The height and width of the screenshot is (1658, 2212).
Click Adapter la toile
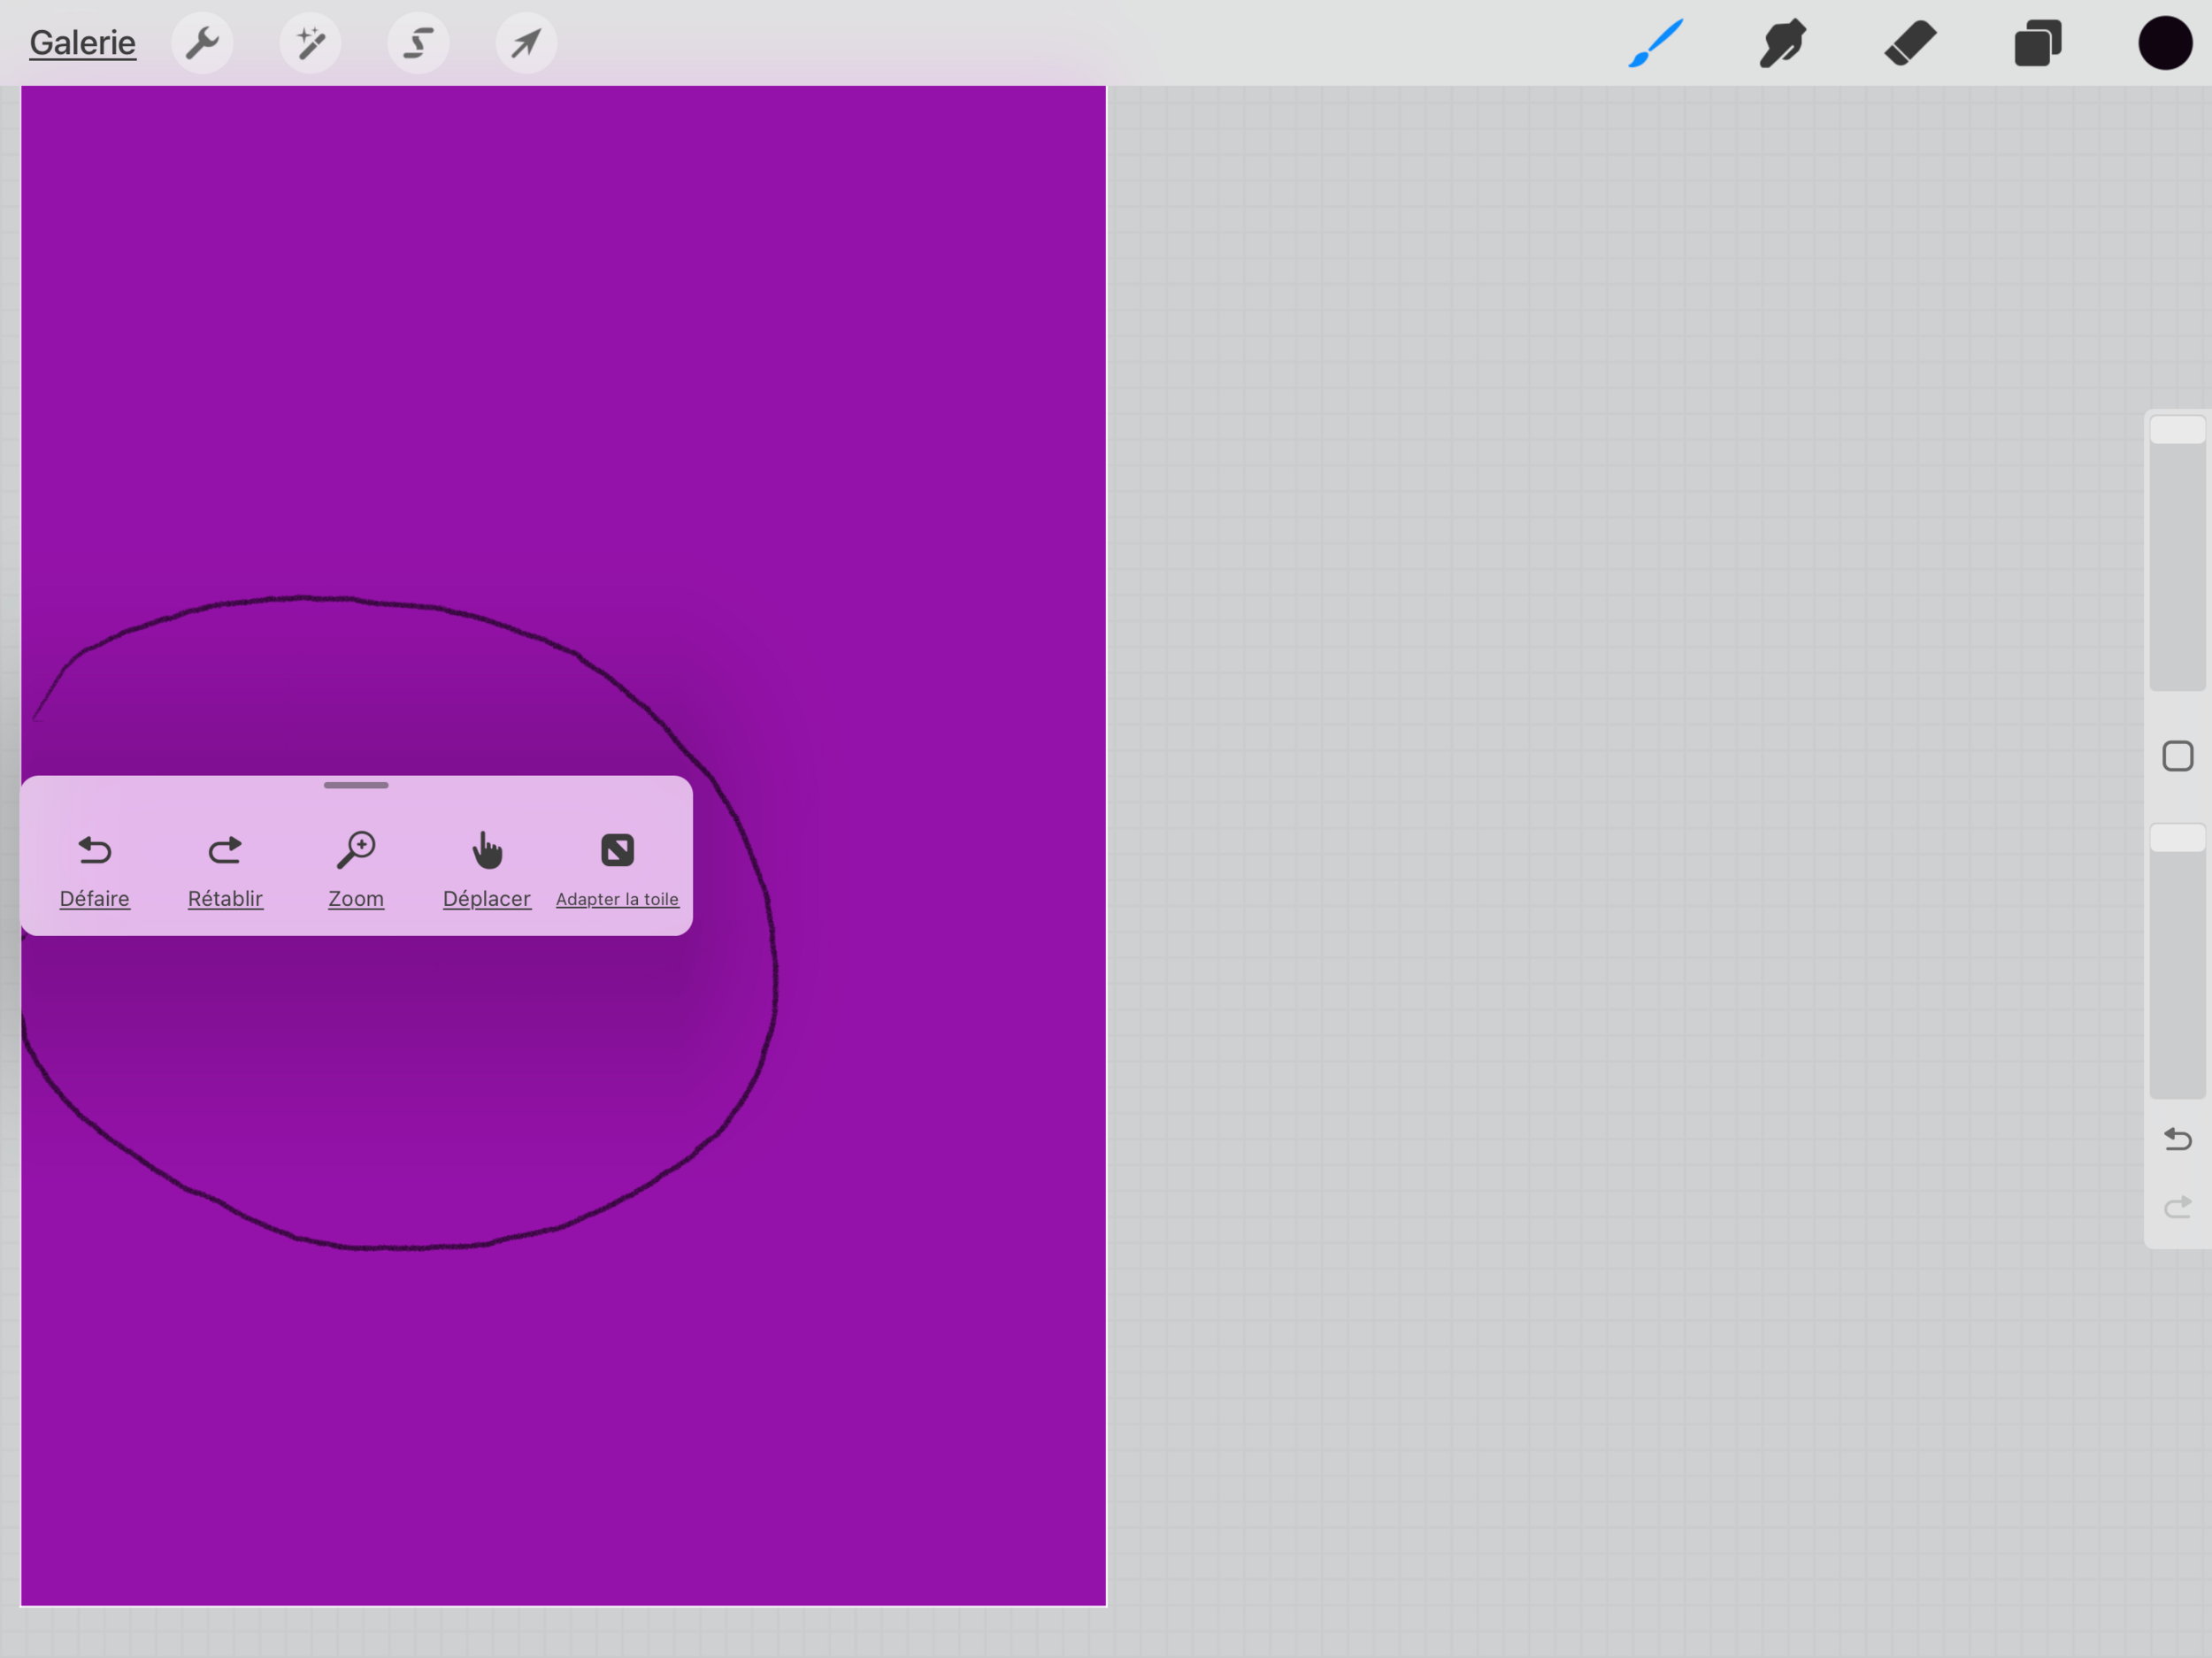[x=617, y=868]
